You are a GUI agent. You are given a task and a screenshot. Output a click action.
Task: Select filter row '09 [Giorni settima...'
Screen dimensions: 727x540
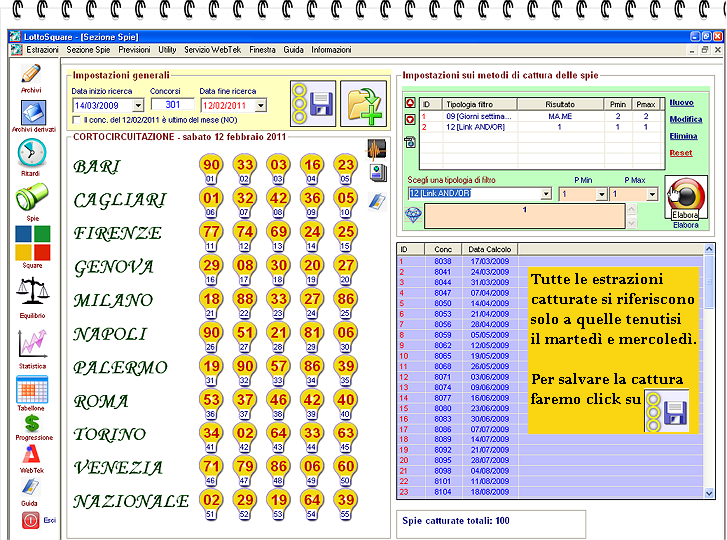(542, 116)
